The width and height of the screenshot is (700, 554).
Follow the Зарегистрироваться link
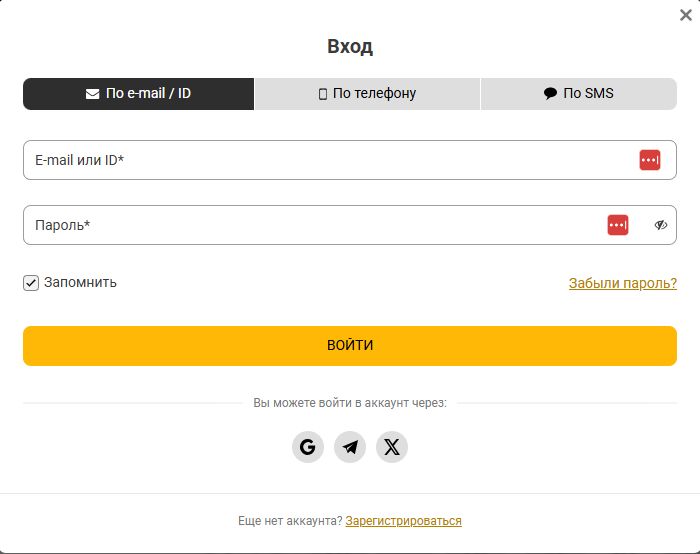(403, 521)
